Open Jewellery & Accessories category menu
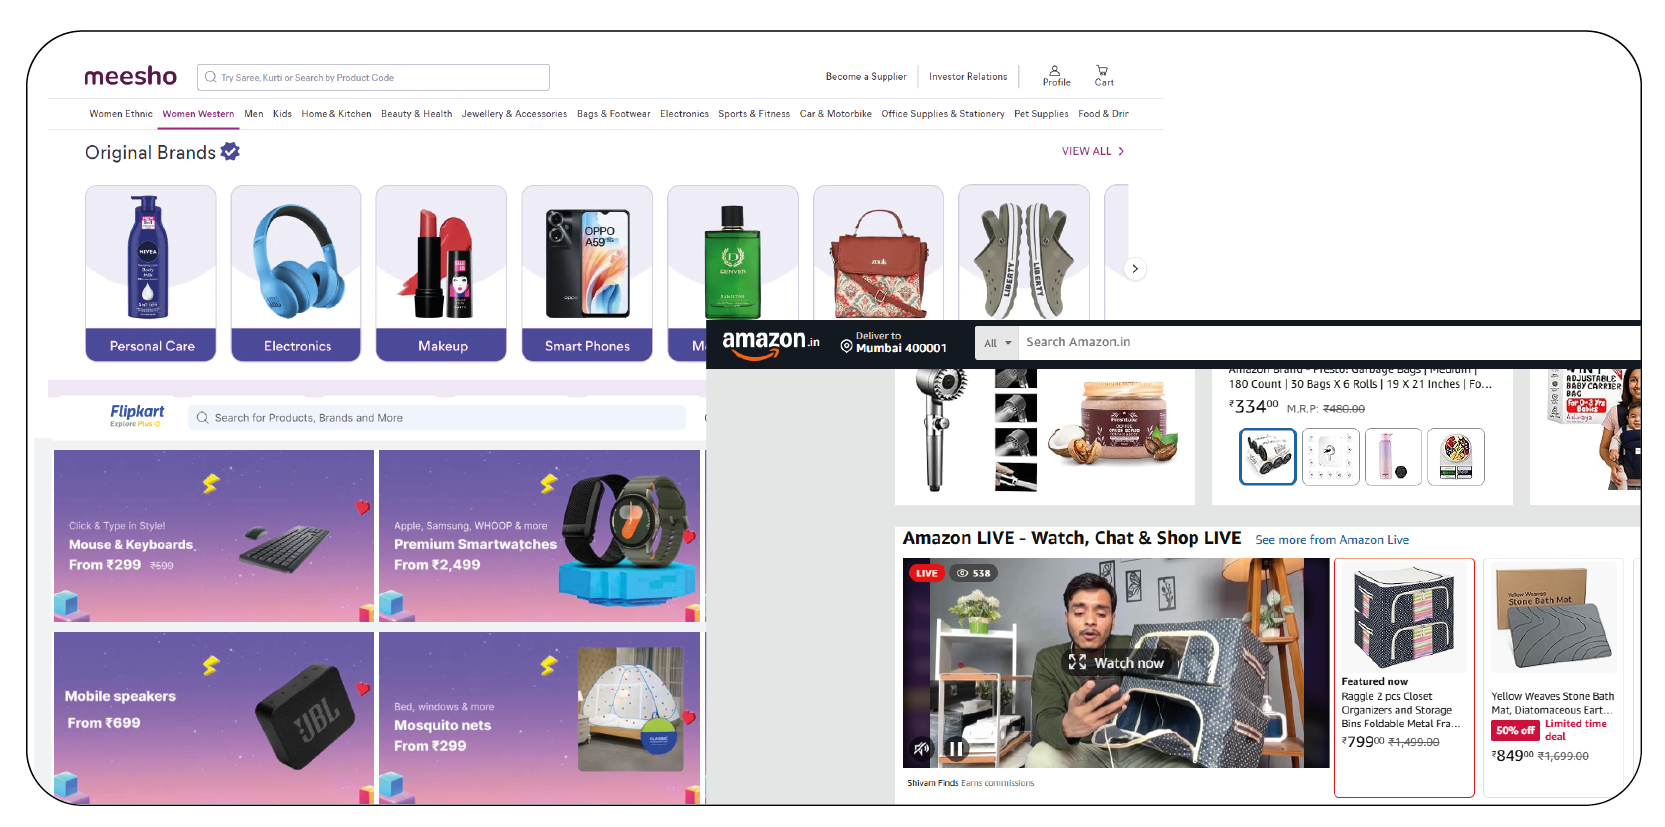This screenshot has height=827, width=1665. click(x=514, y=114)
